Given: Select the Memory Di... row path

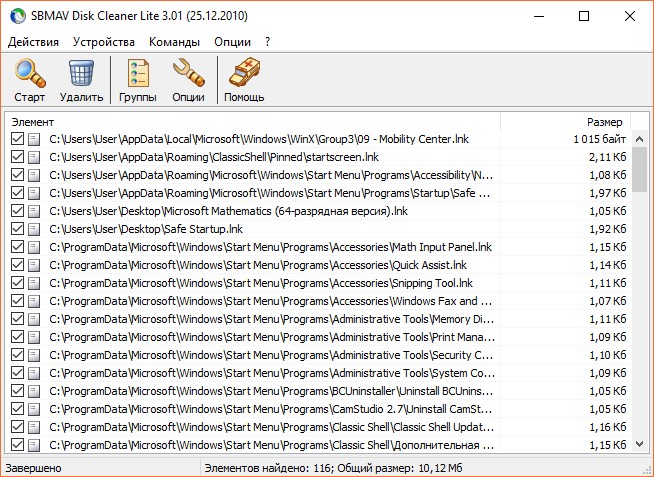Looking at the screenshot, I should [x=272, y=319].
